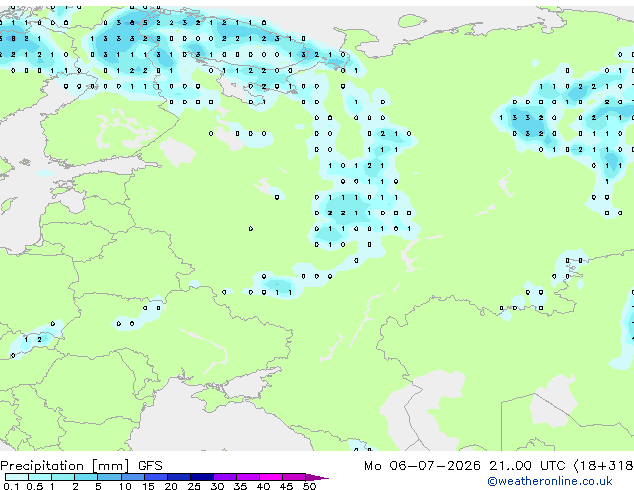Click the legend label '50'
This screenshot has height=490, width=634.
coord(309,486)
